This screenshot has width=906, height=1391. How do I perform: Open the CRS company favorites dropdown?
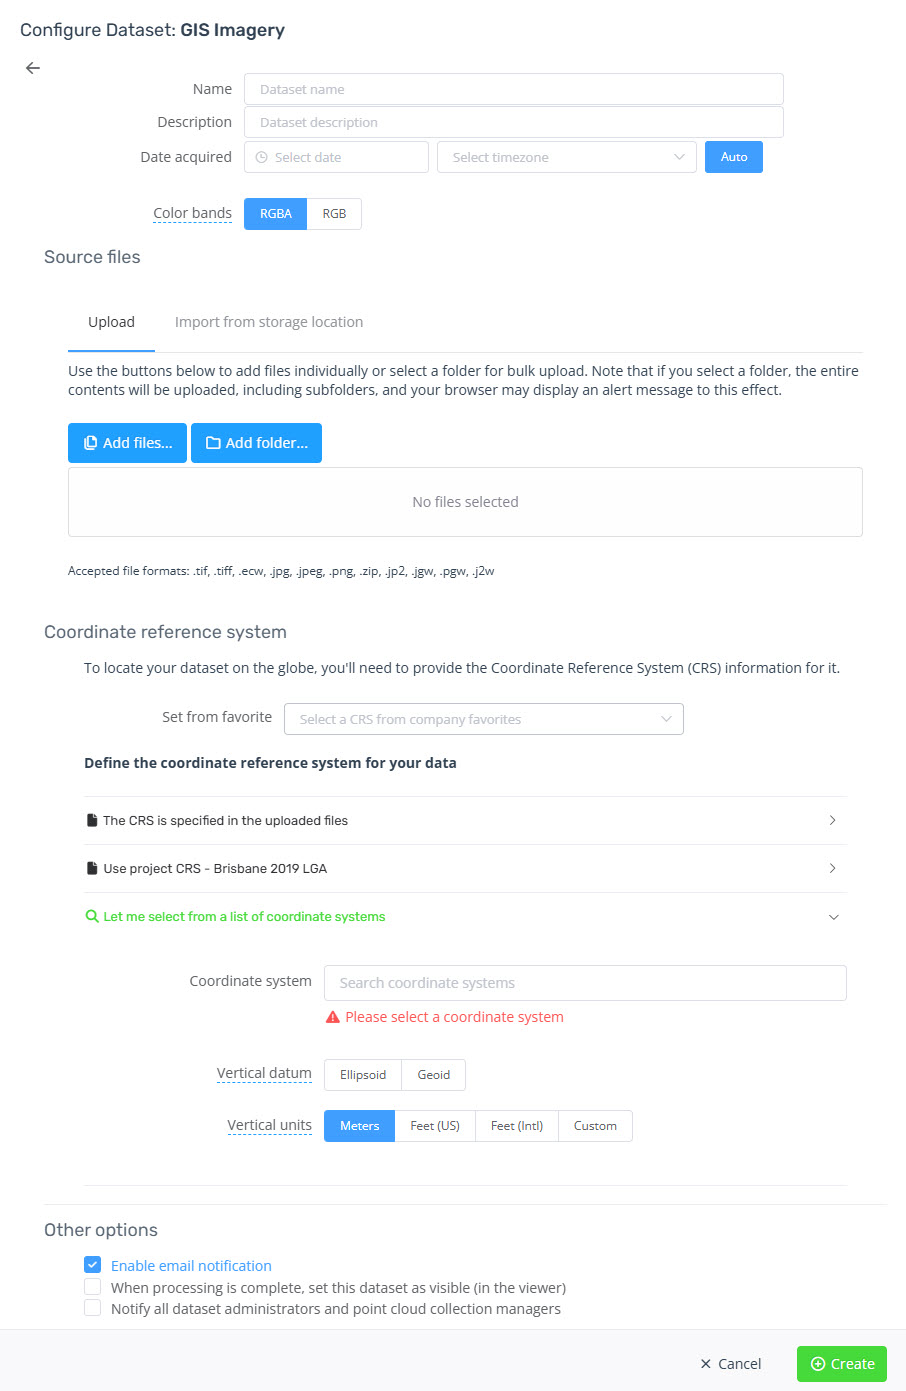[x=484, y=719]
